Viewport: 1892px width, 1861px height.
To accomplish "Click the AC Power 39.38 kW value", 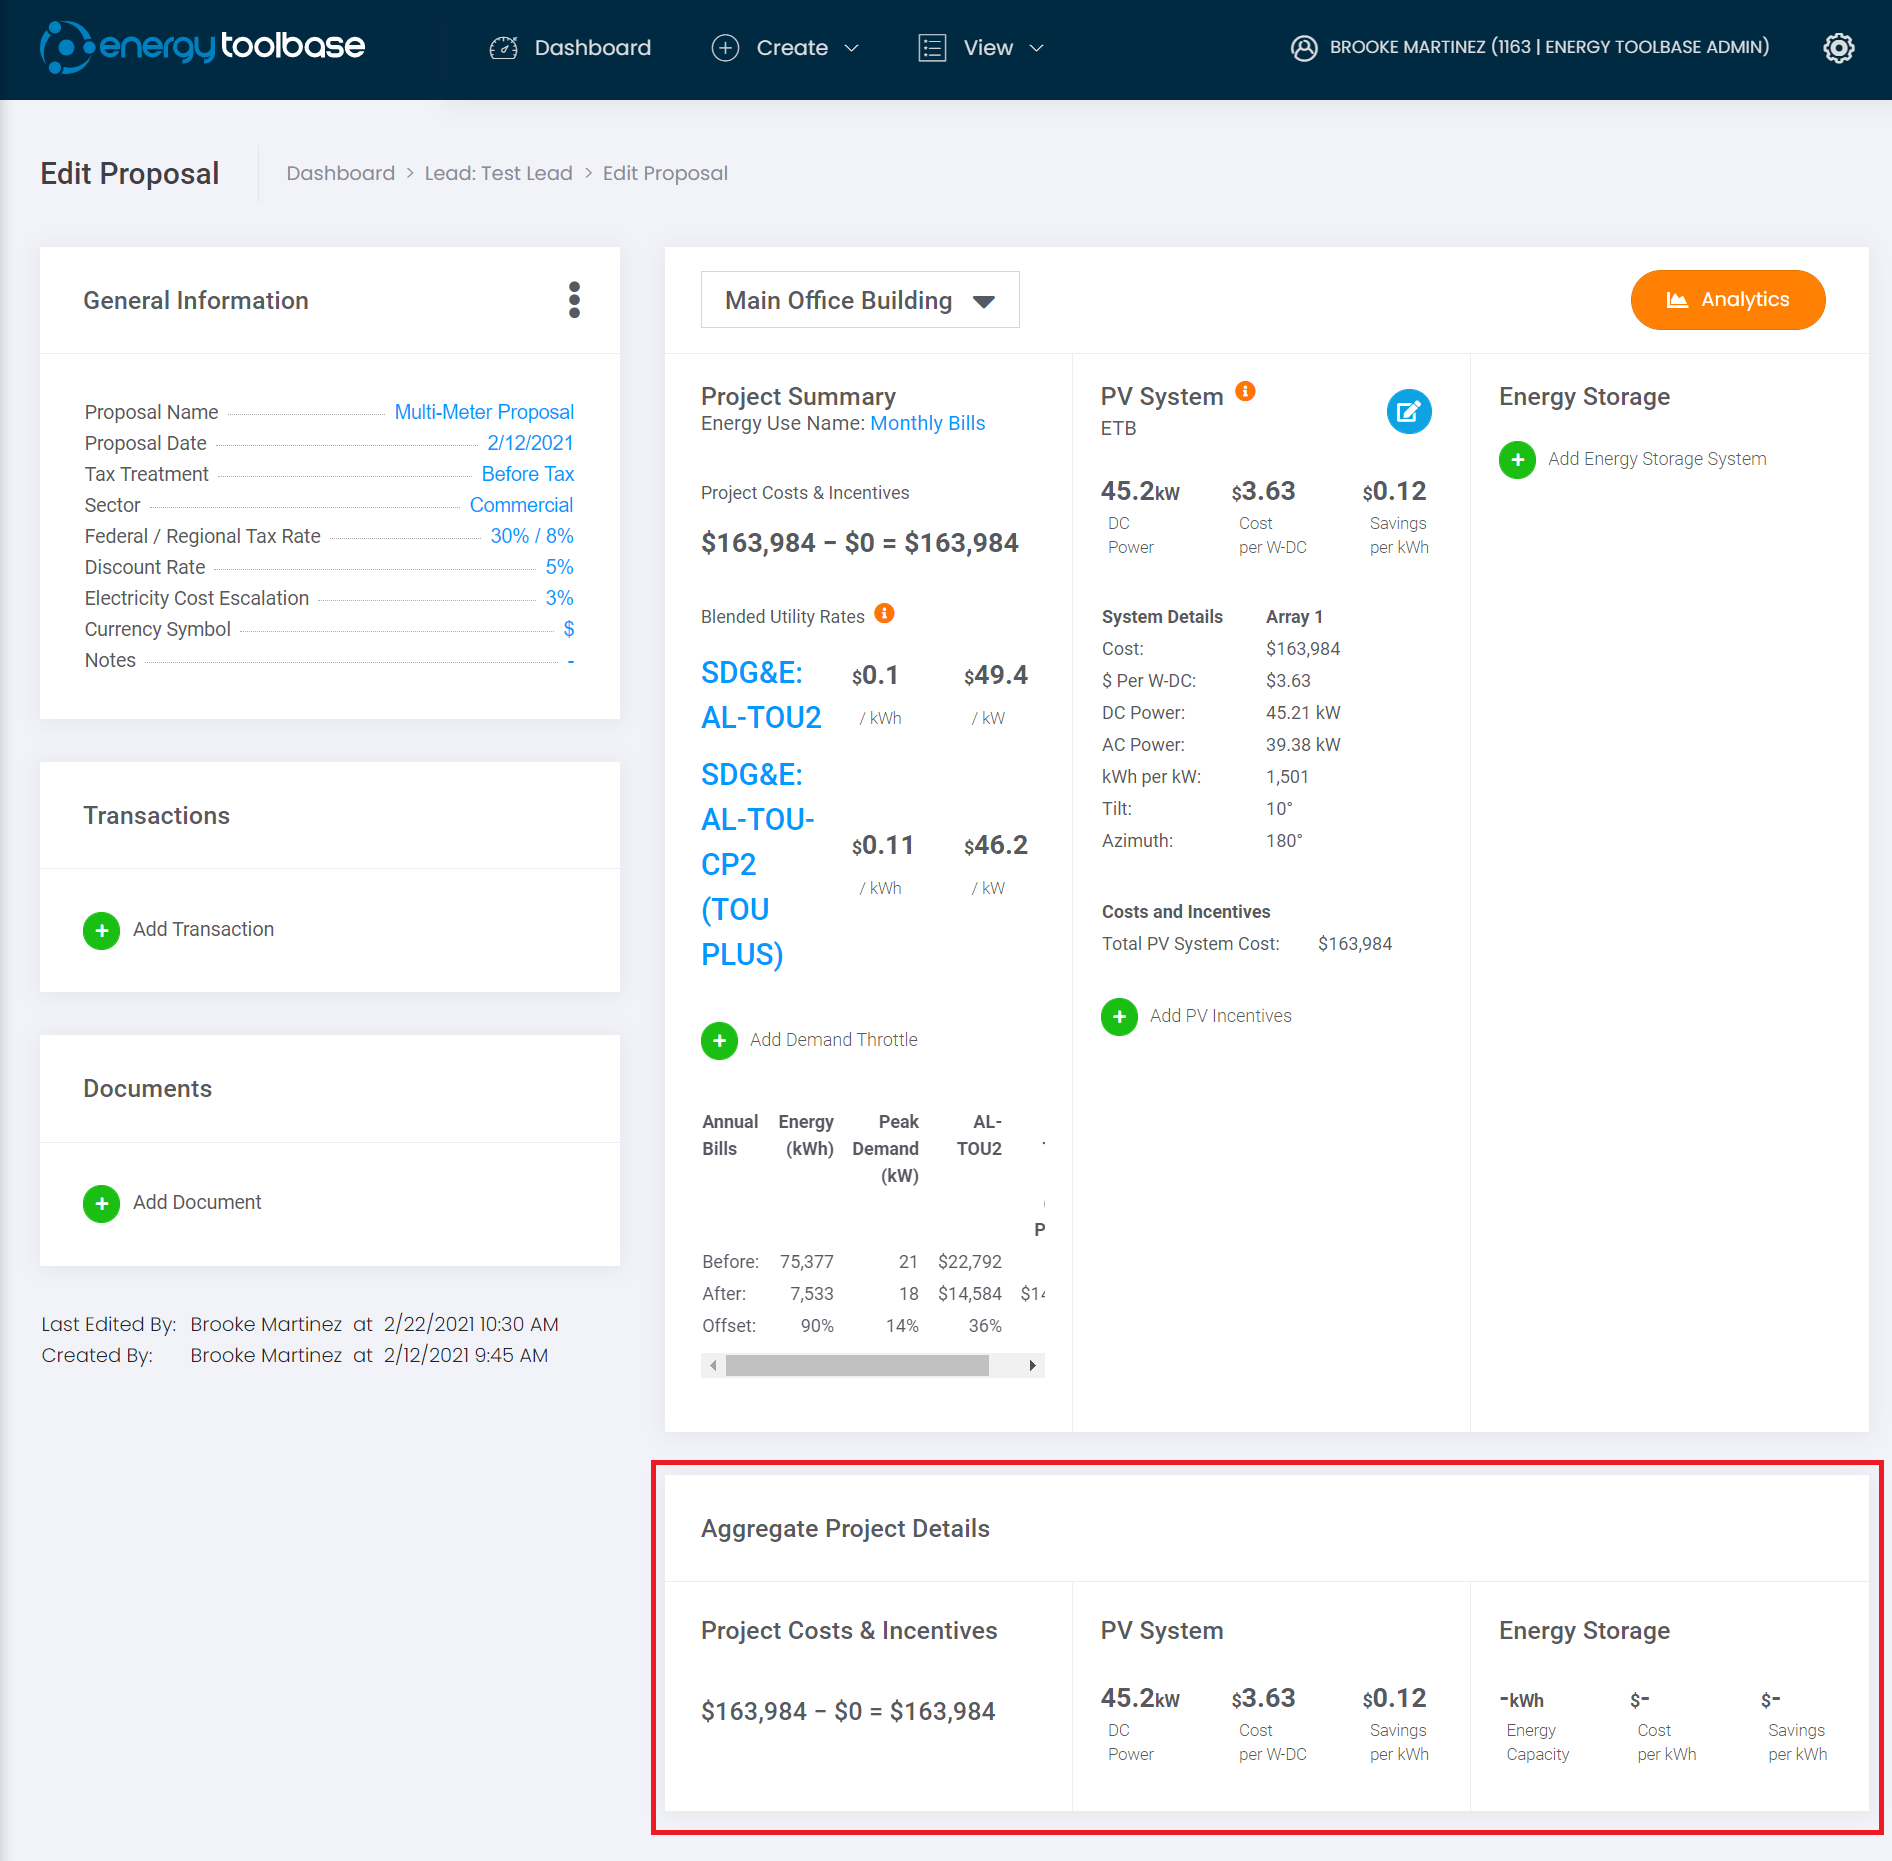I will tap(1303, 745).
